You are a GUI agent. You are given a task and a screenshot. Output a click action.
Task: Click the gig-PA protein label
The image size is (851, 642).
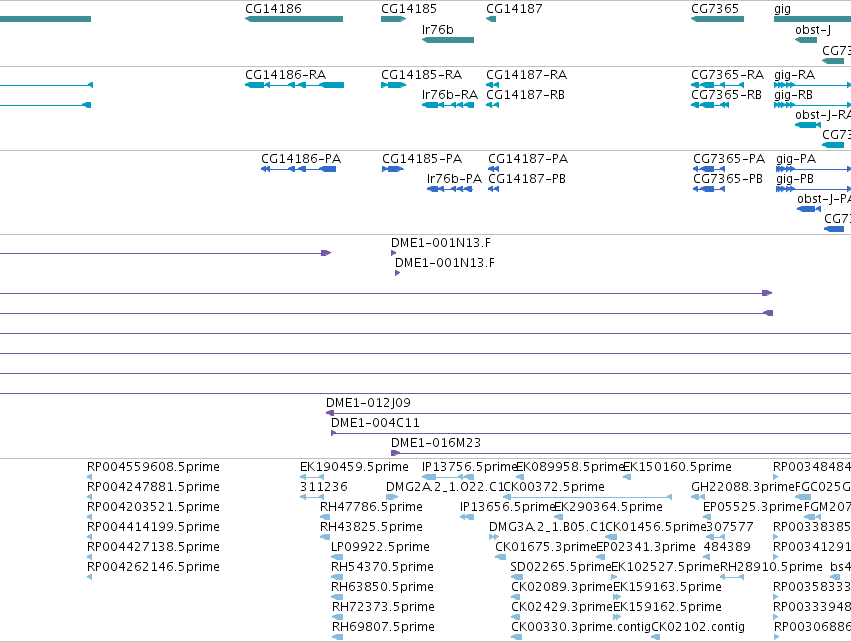(796, 159)
